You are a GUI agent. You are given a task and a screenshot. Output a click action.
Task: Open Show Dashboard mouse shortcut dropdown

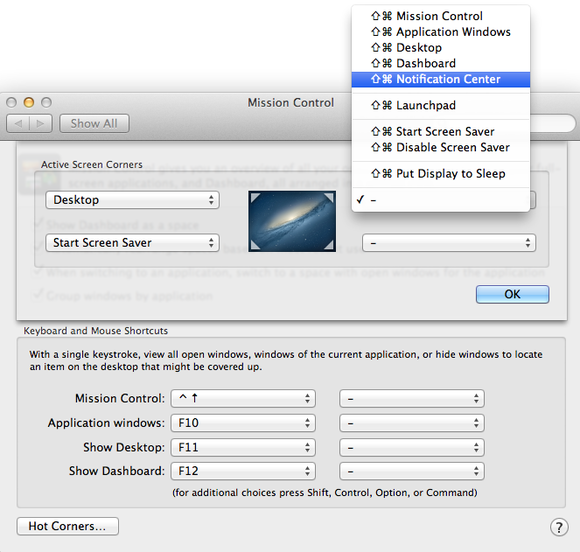412,471
